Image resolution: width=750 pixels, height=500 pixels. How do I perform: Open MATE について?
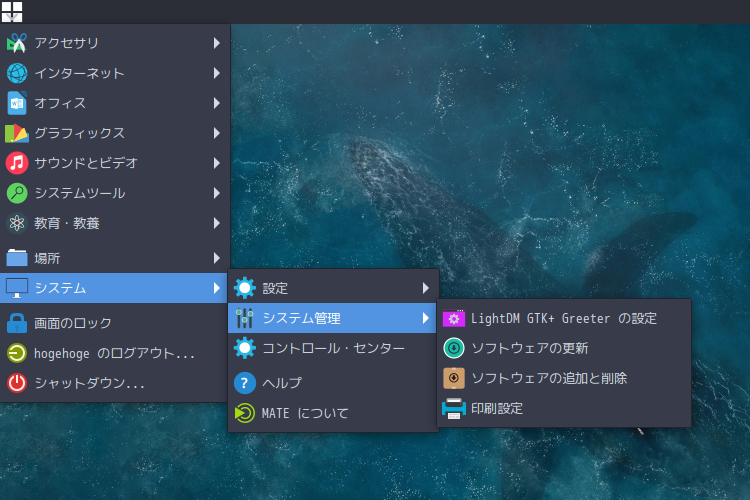pos(332,413)
